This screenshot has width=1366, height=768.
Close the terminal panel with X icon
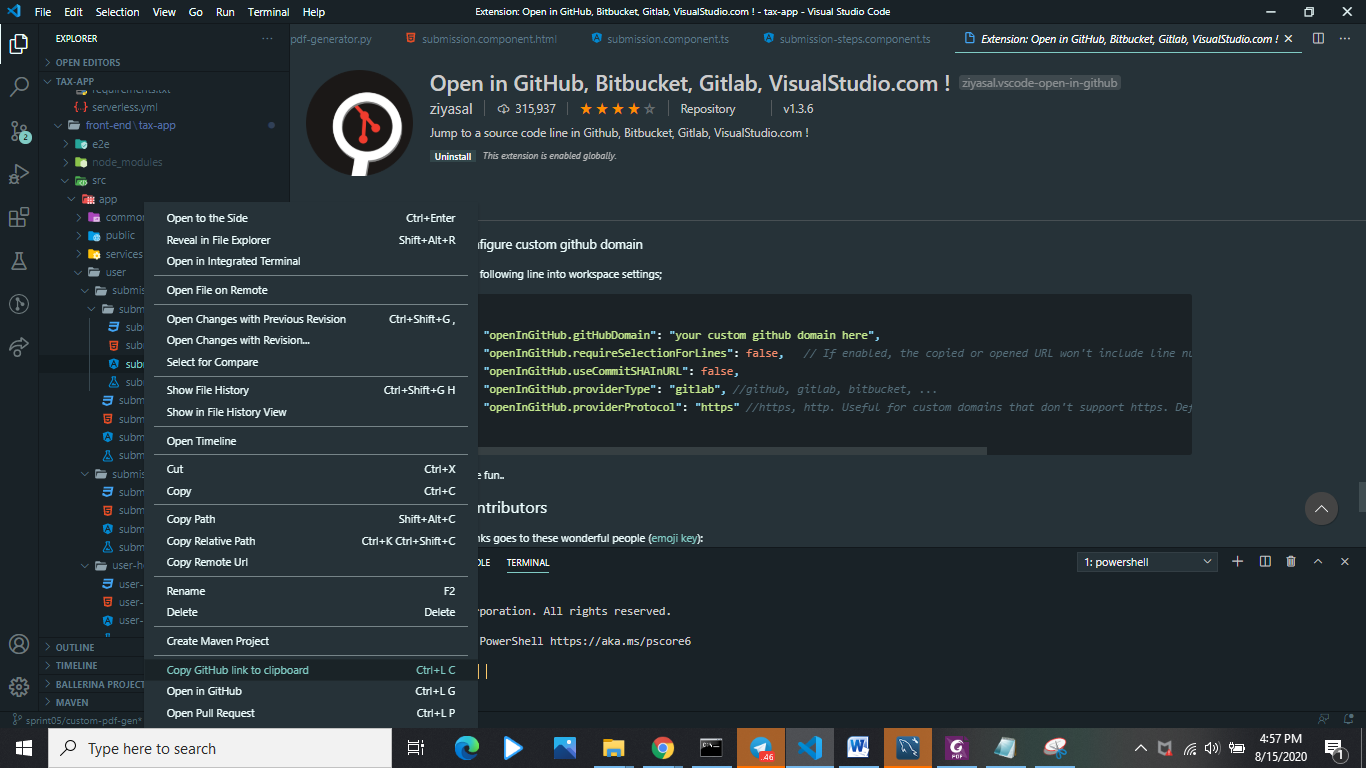point(1345,562)
